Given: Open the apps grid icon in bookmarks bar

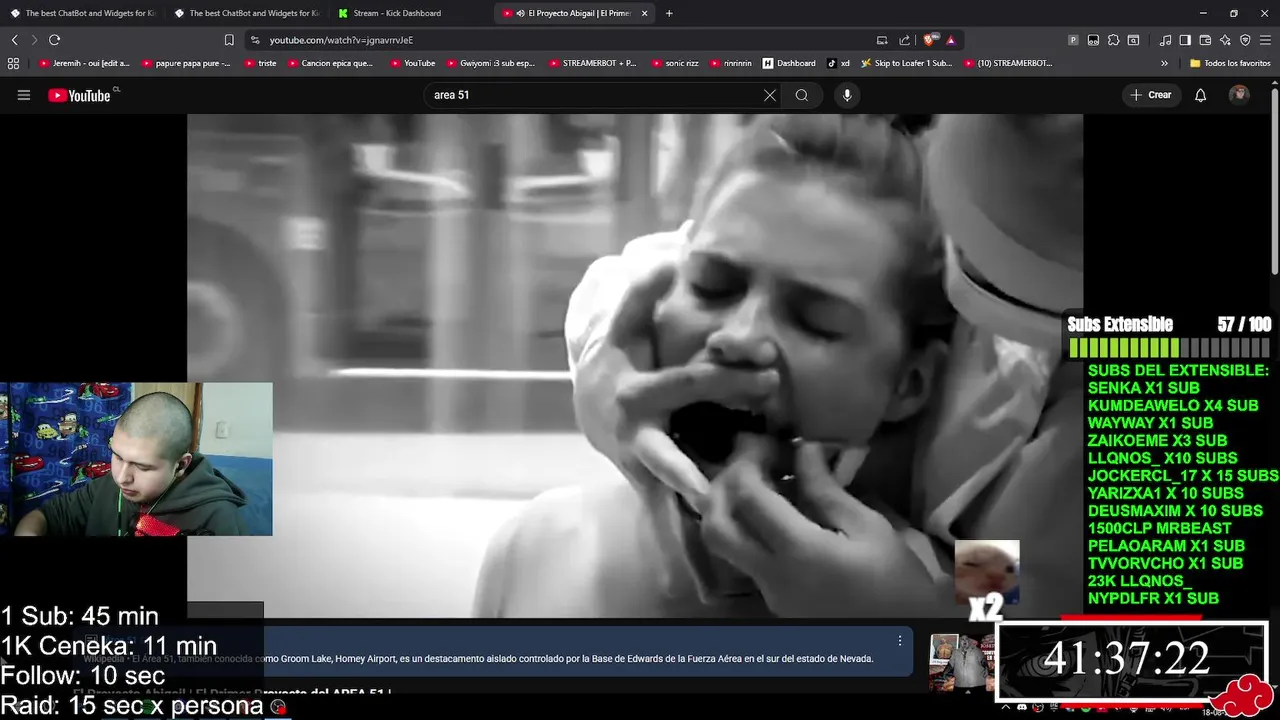Looking at the screenshot, I should coord(13,63).
